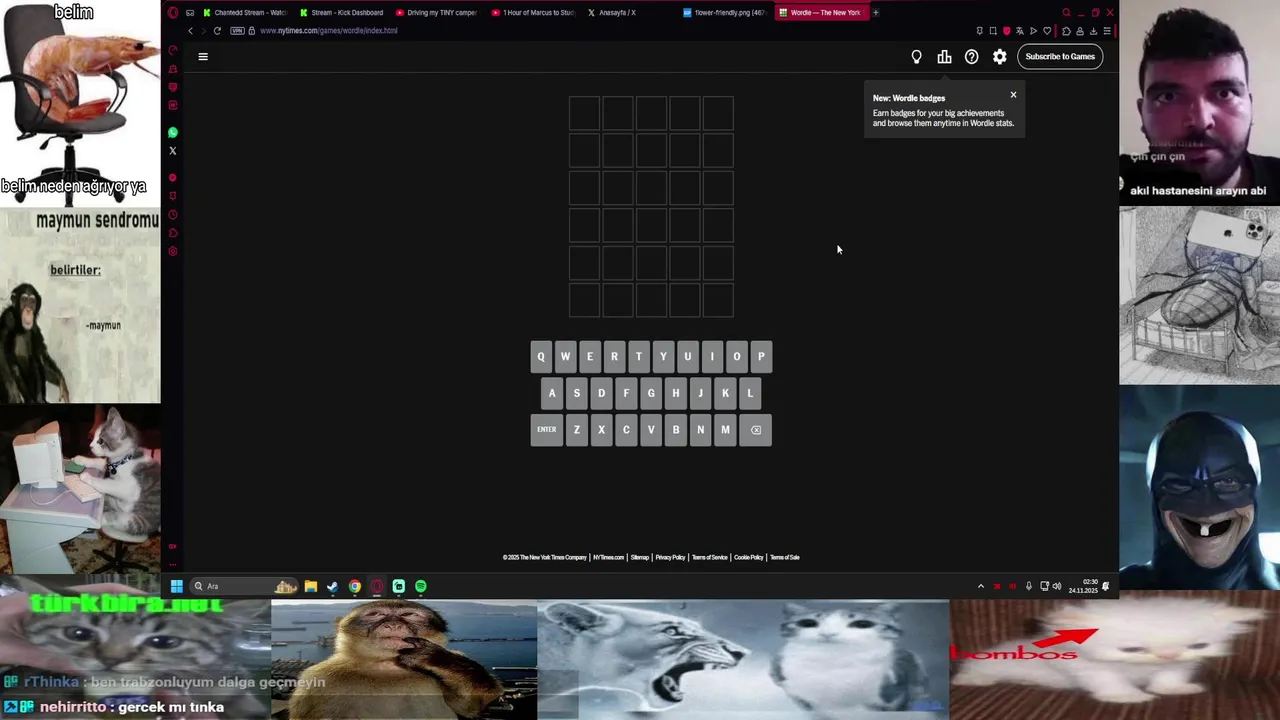Tap the P key on the Wordle keyboard

coord(761,357)
